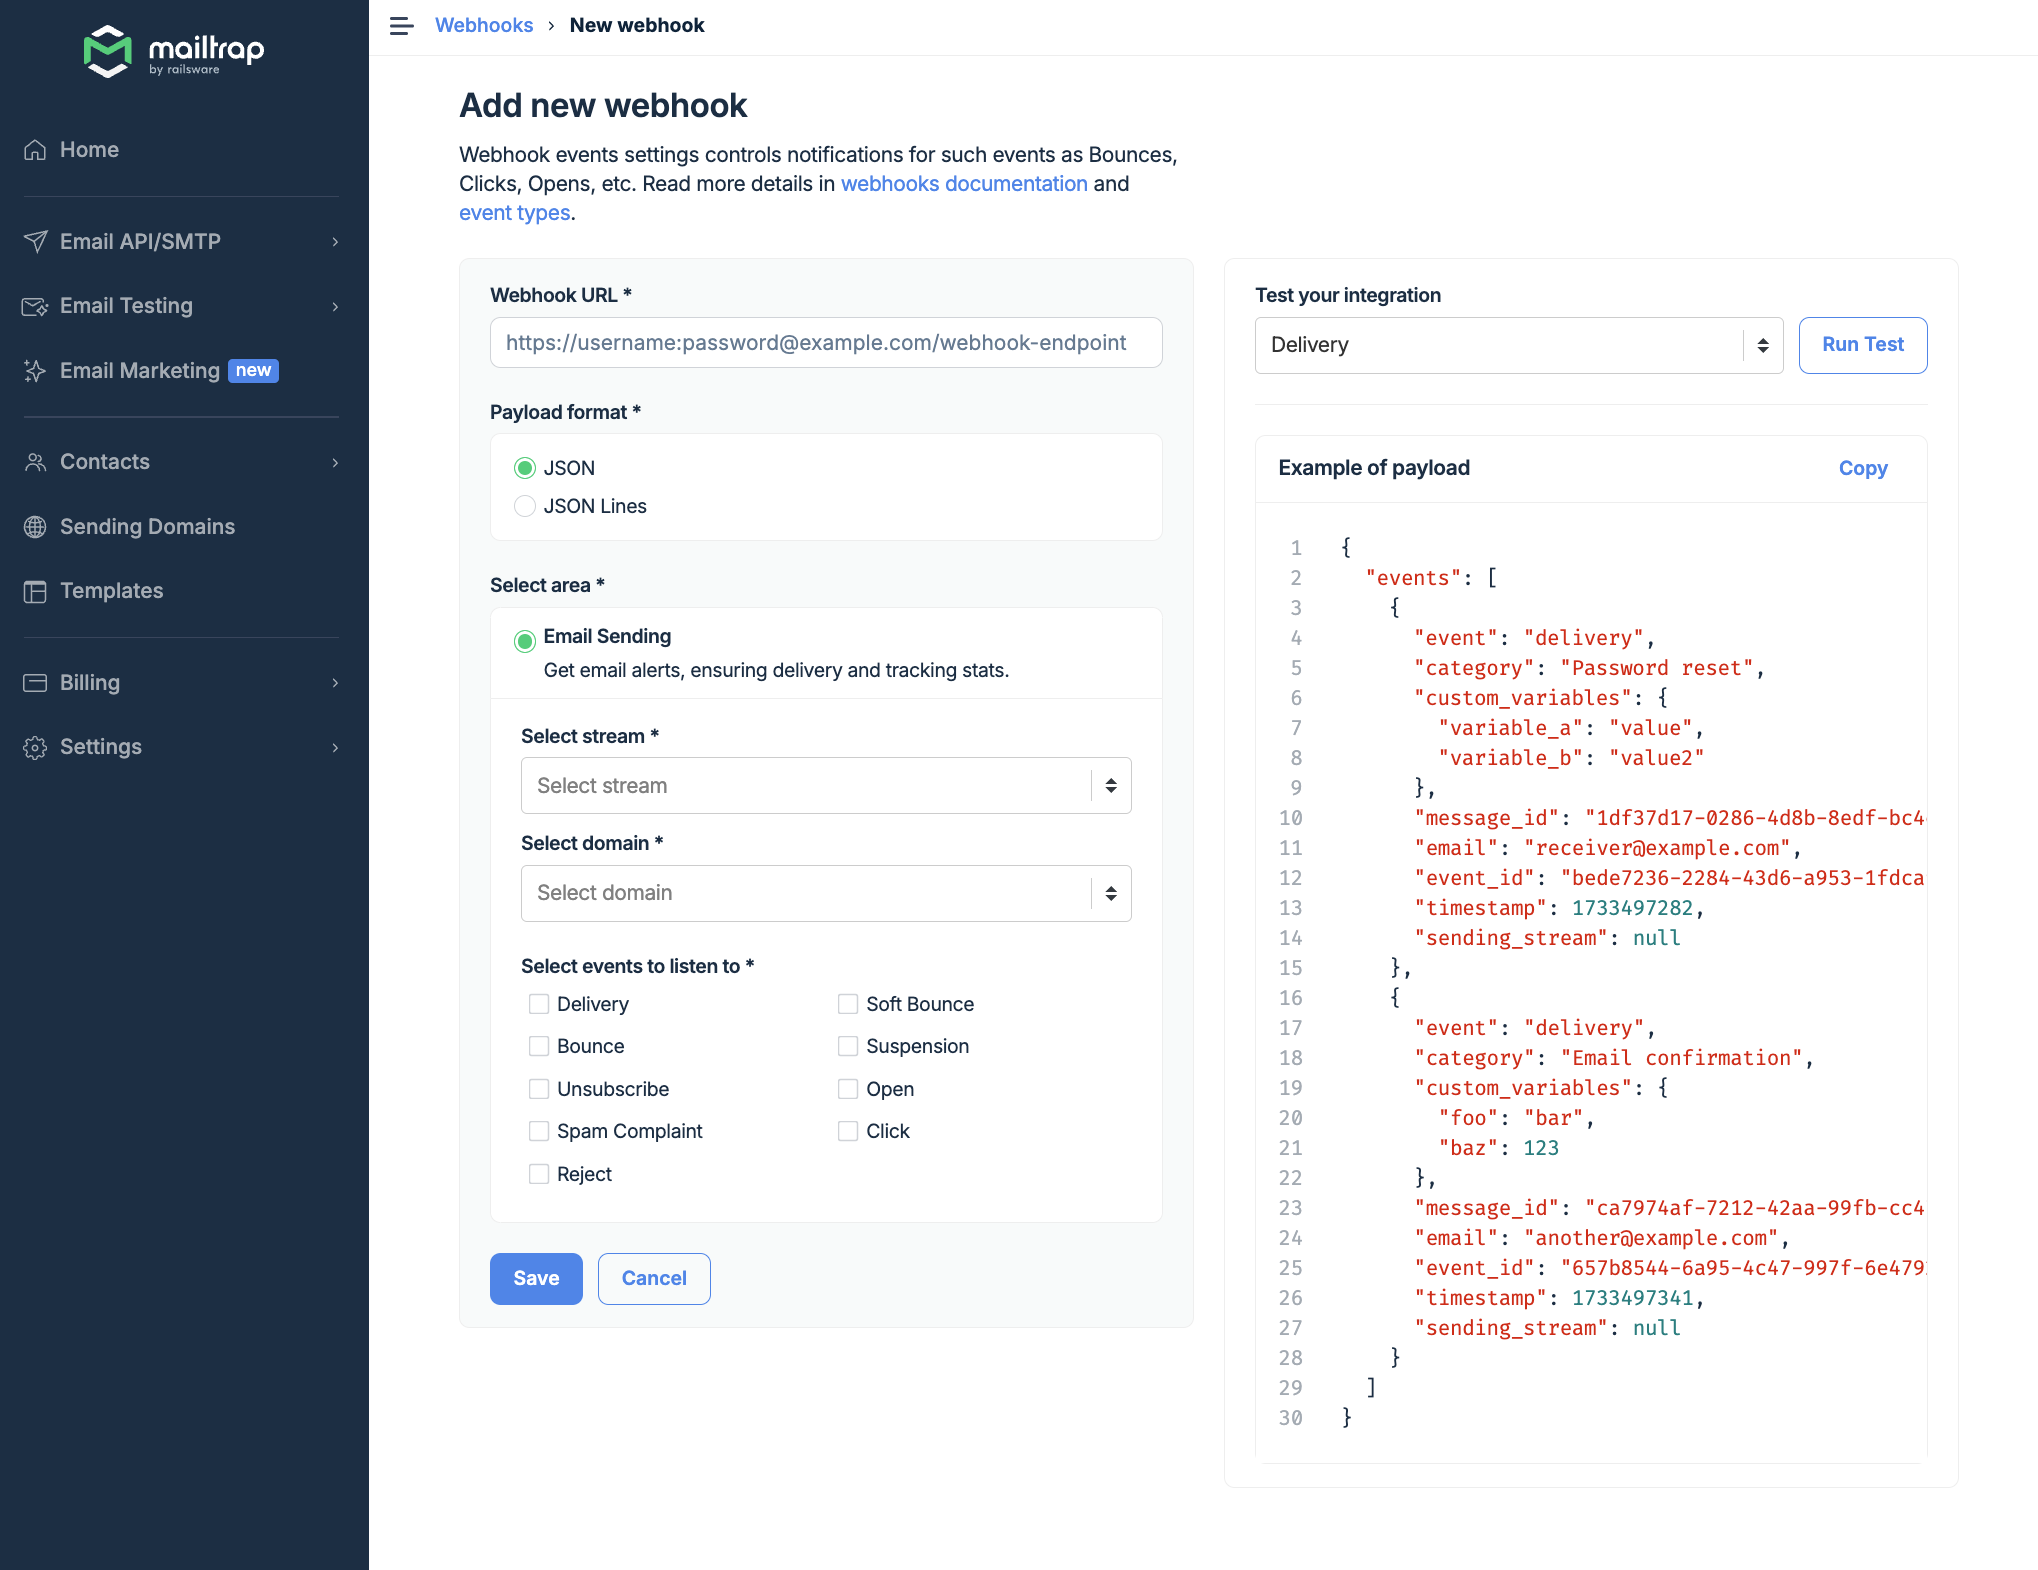The height and width of the screenshot is (1570, 2038).
Task: Enable the Soft Bounce event checkbox
Action: click(848, 1004)
